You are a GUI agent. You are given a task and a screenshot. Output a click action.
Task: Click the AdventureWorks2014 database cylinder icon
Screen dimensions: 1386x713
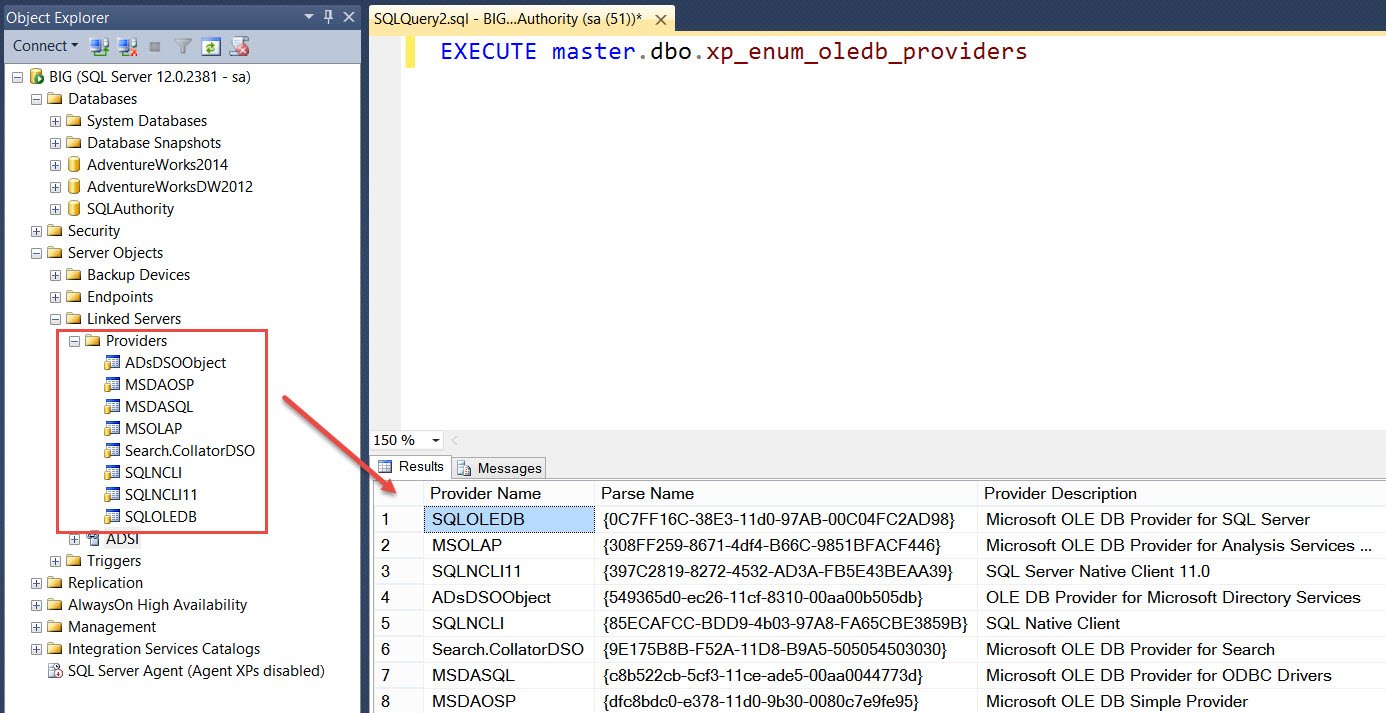pos(73,165)
